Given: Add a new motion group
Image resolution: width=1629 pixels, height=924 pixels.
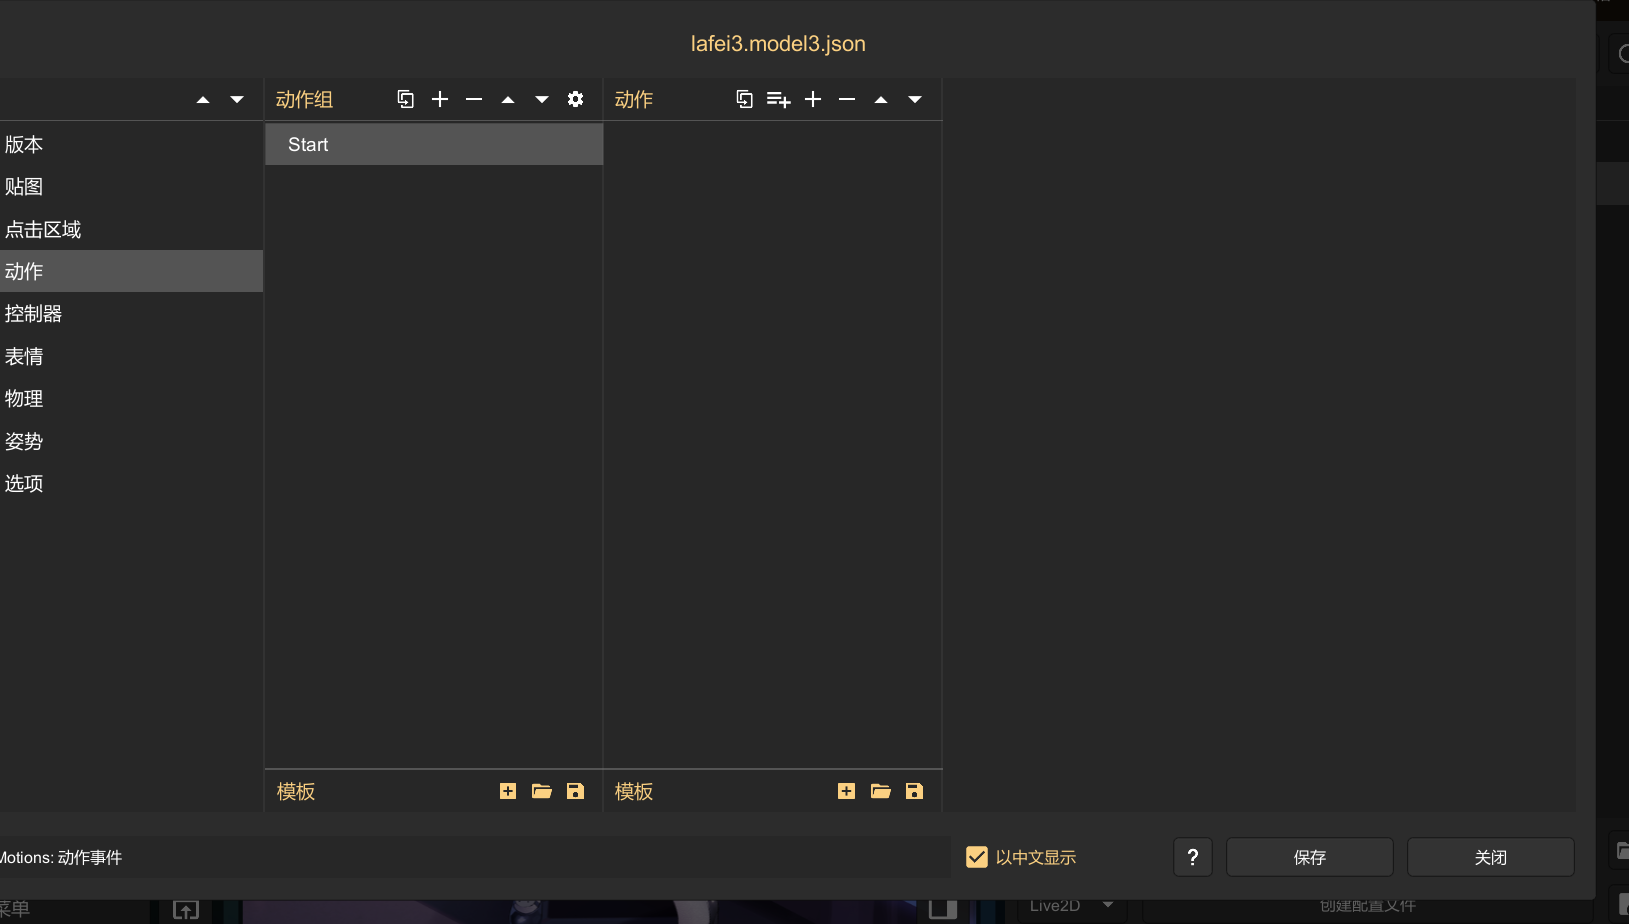Looking at the screenshot, I should 440,99.
